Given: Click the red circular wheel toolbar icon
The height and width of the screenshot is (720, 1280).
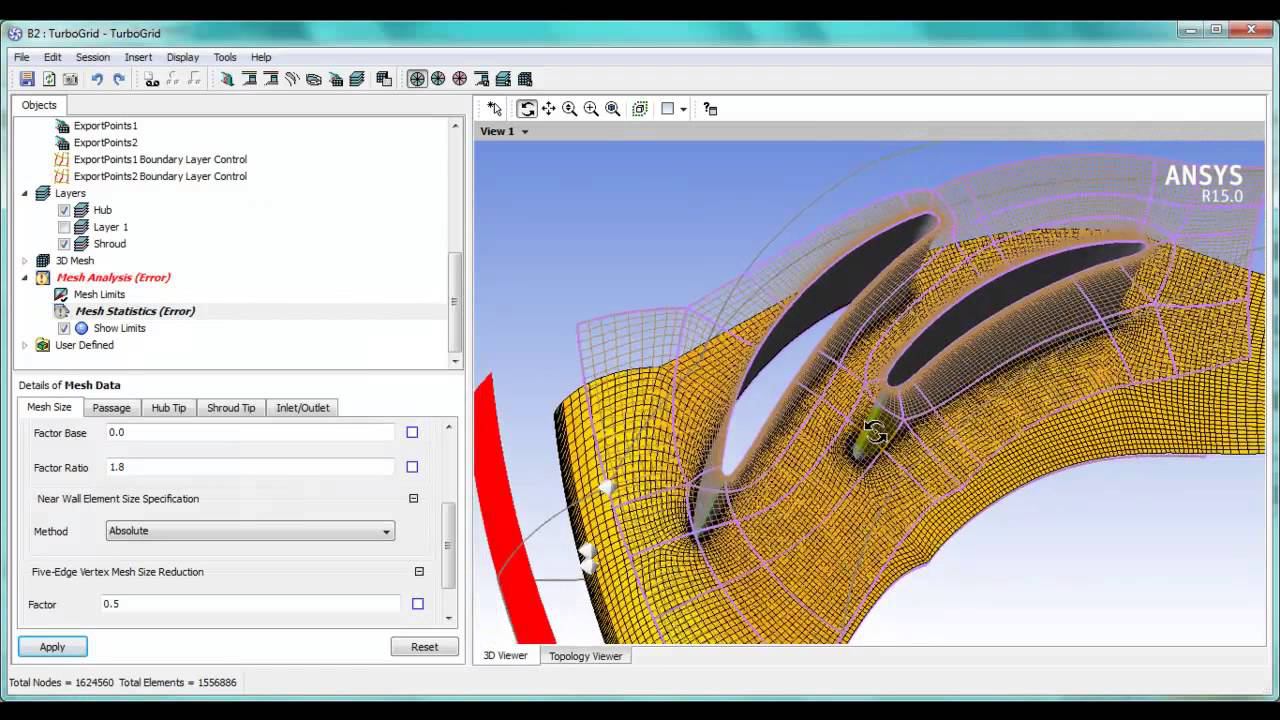Looking at the screenshot, I should click(x=460, y=79).
